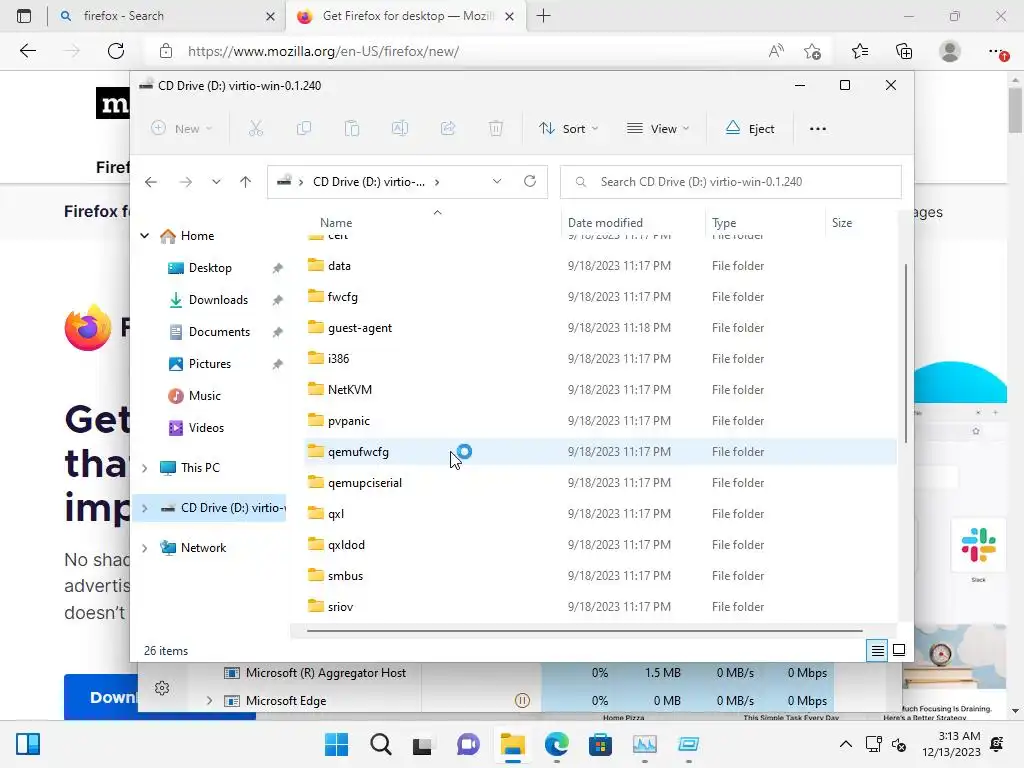The image size is (1024, 768).
Task: Select Downloads in the navigation pane
Action: (217, 300)
